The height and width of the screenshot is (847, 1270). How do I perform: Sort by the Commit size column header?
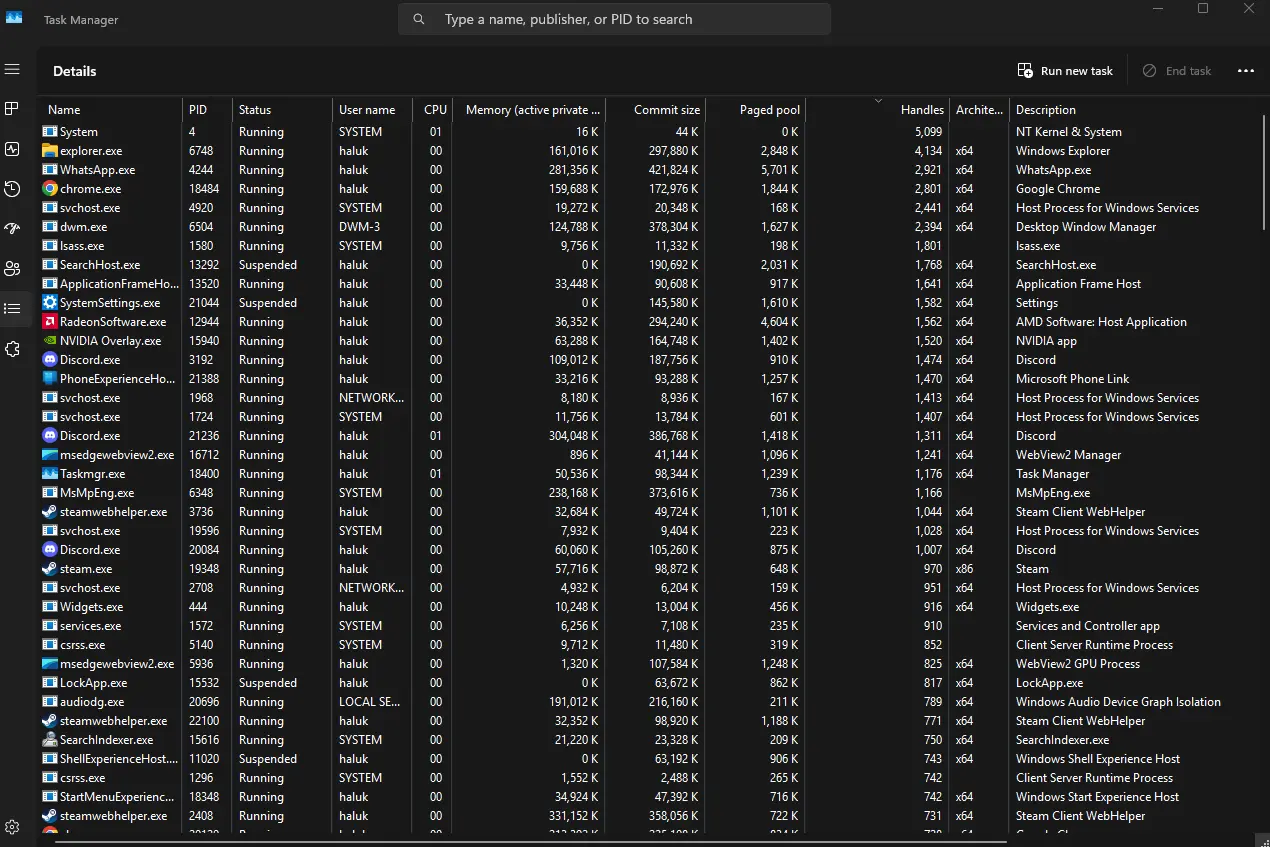(655, 110)
